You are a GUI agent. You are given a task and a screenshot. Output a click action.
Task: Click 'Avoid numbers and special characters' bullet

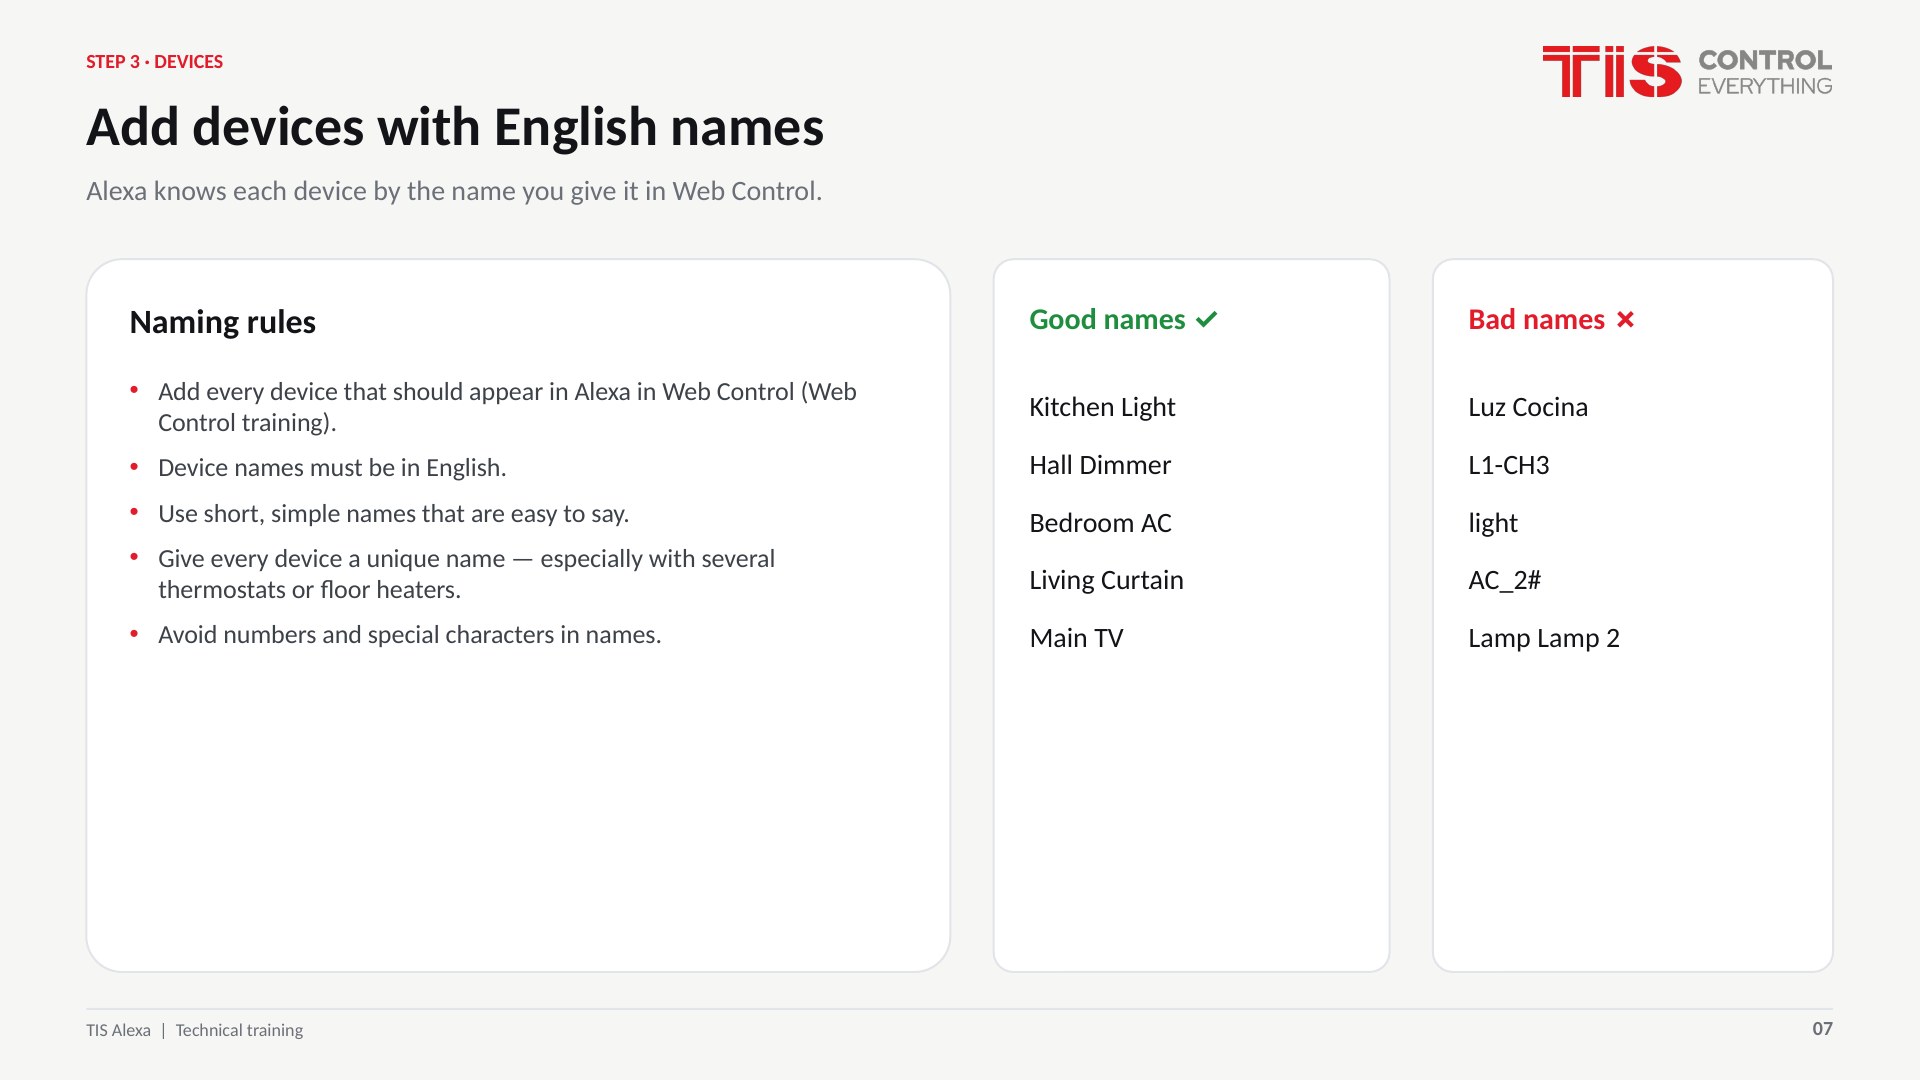point(409,635)
